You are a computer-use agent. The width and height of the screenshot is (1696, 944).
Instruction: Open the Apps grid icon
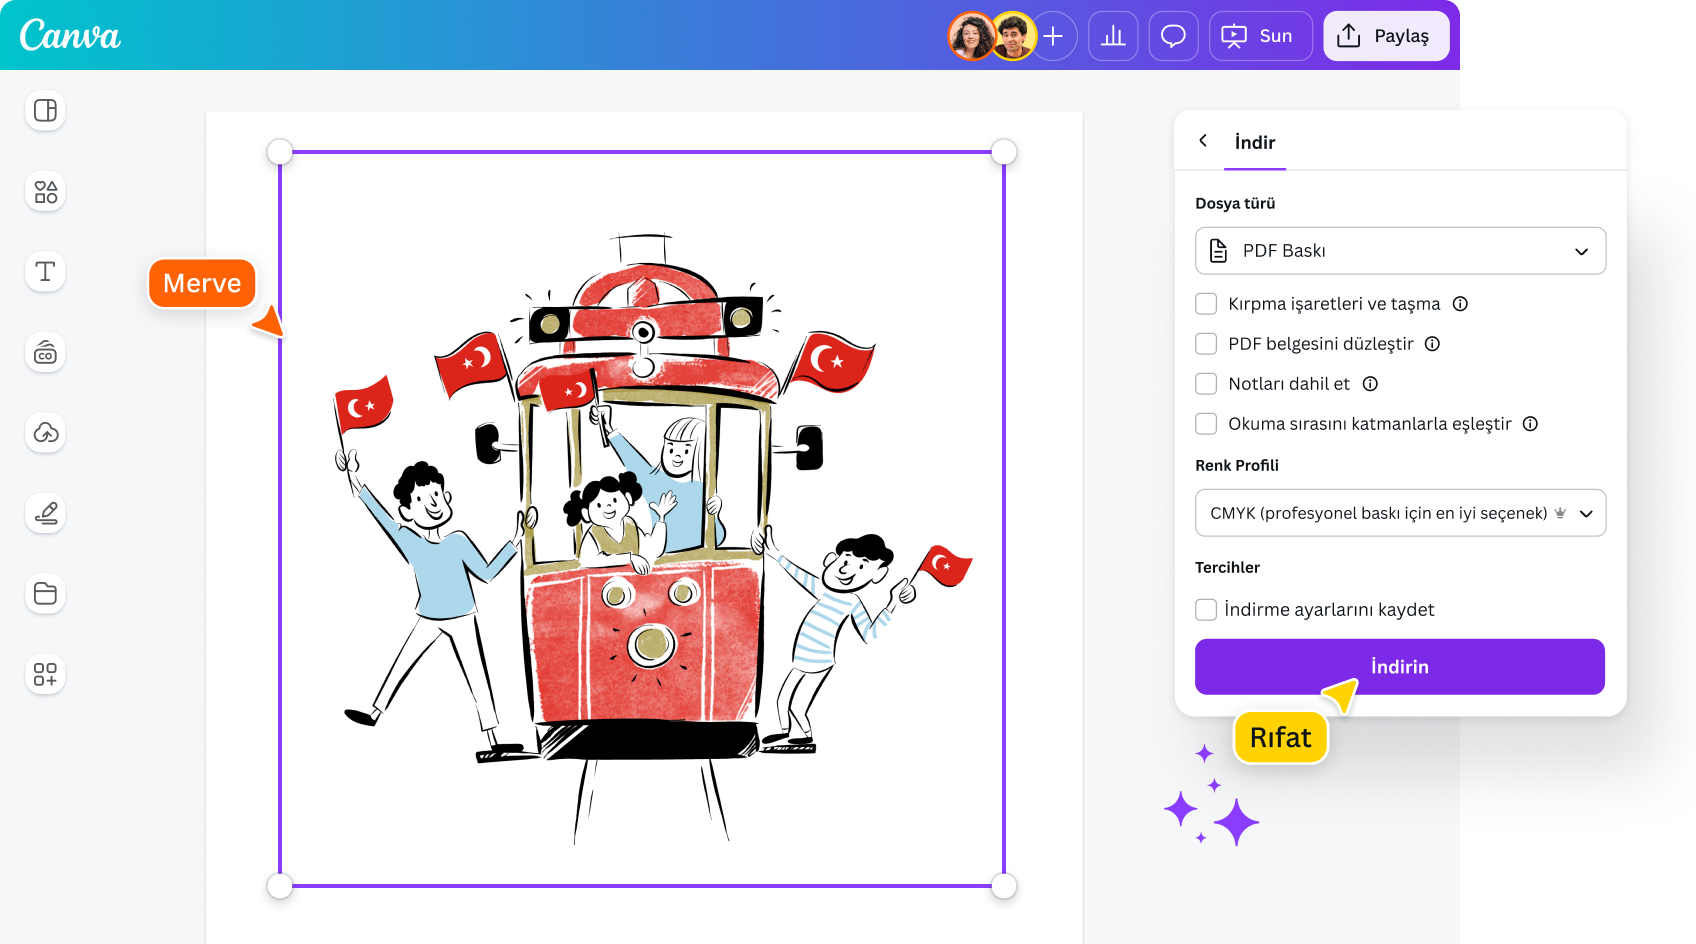coord(45,674)
